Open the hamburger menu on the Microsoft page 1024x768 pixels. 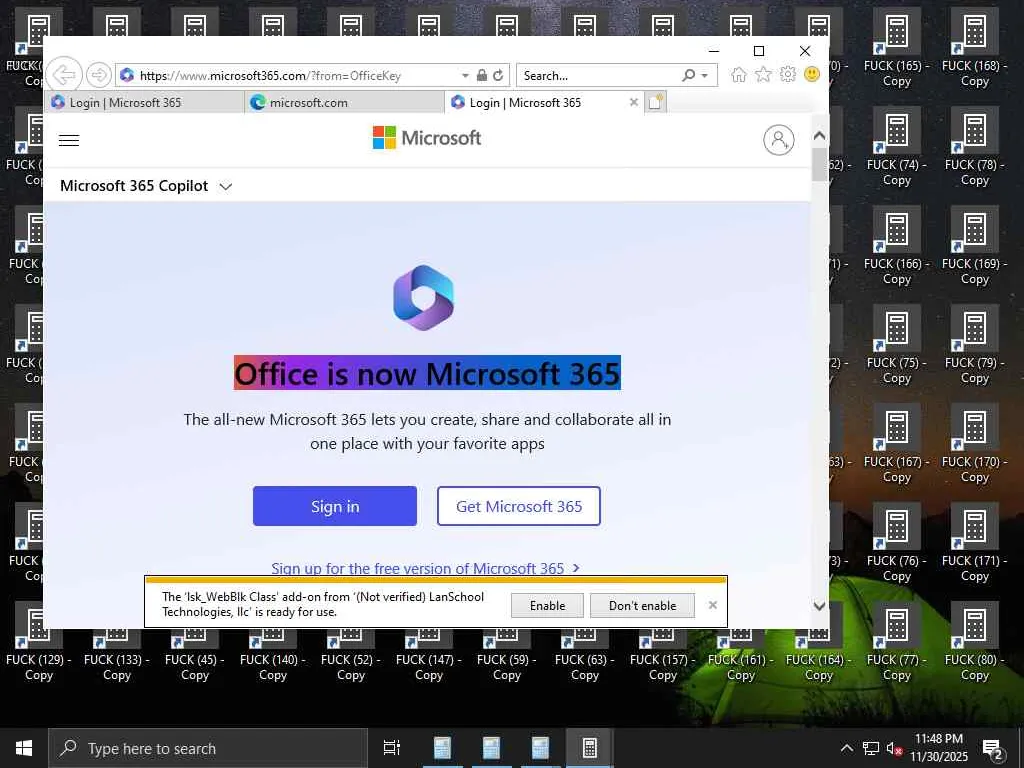(x=69, y=140)
